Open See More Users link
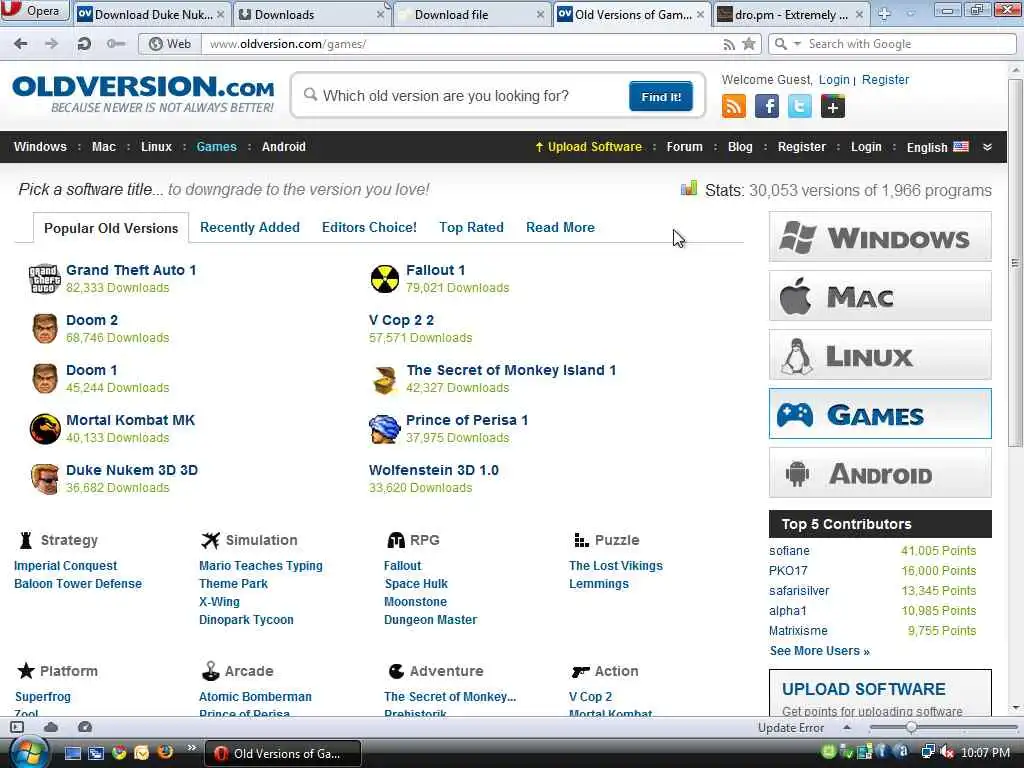The width and height of the screenshot is (1024, 768). (820, 650)
